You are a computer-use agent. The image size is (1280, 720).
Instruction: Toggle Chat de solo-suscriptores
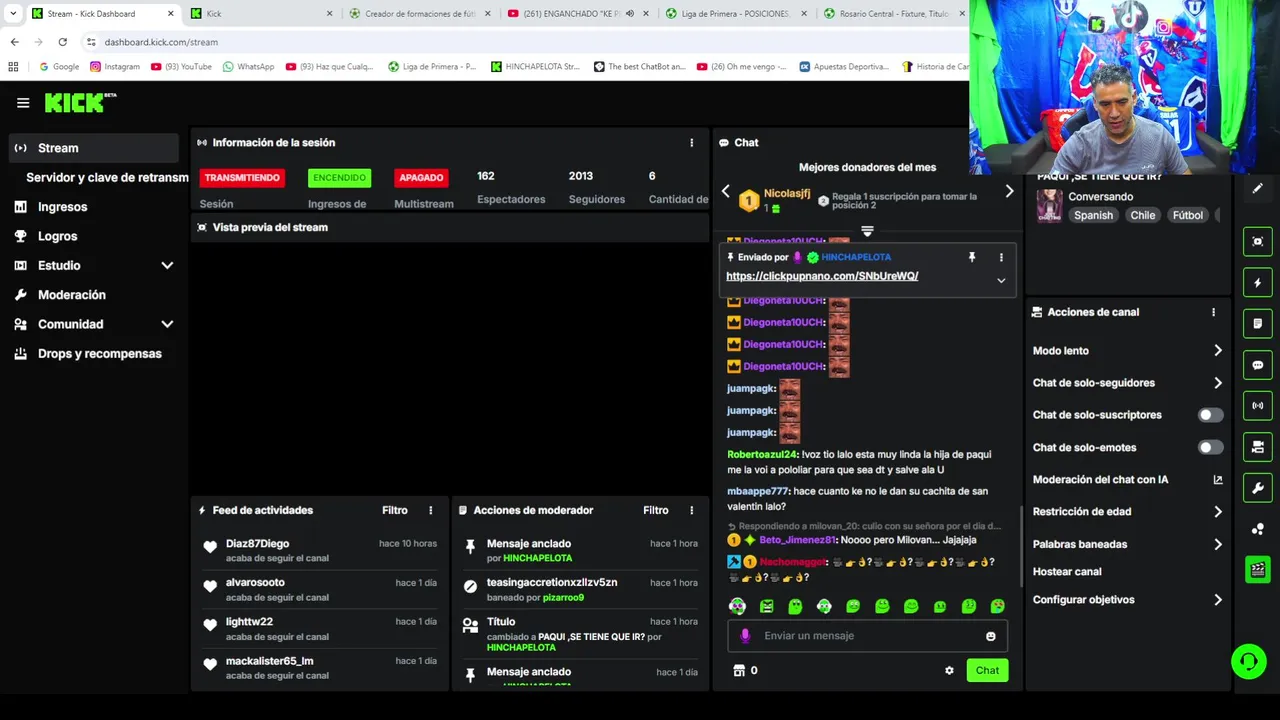tap(1210, 415)
